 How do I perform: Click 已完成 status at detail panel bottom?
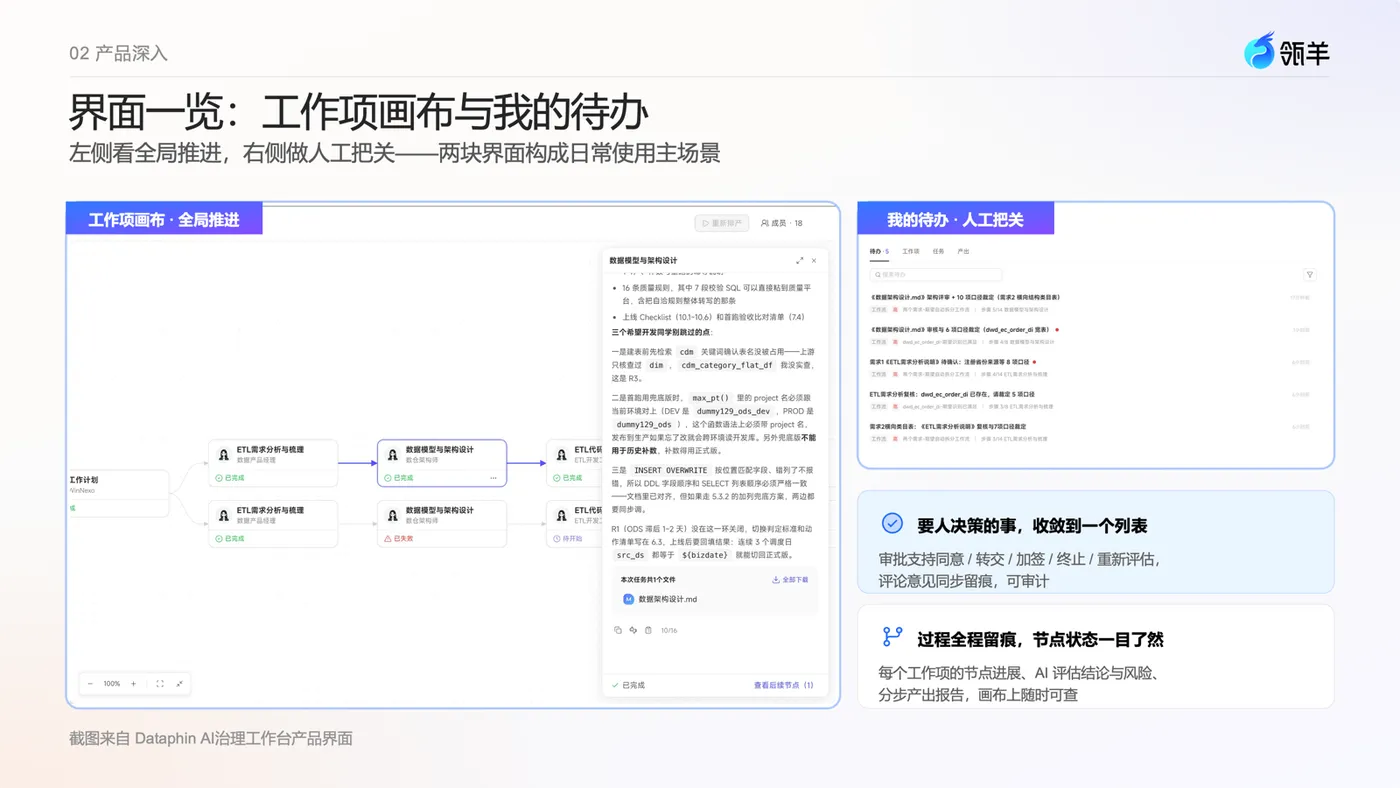coord(629,685)
